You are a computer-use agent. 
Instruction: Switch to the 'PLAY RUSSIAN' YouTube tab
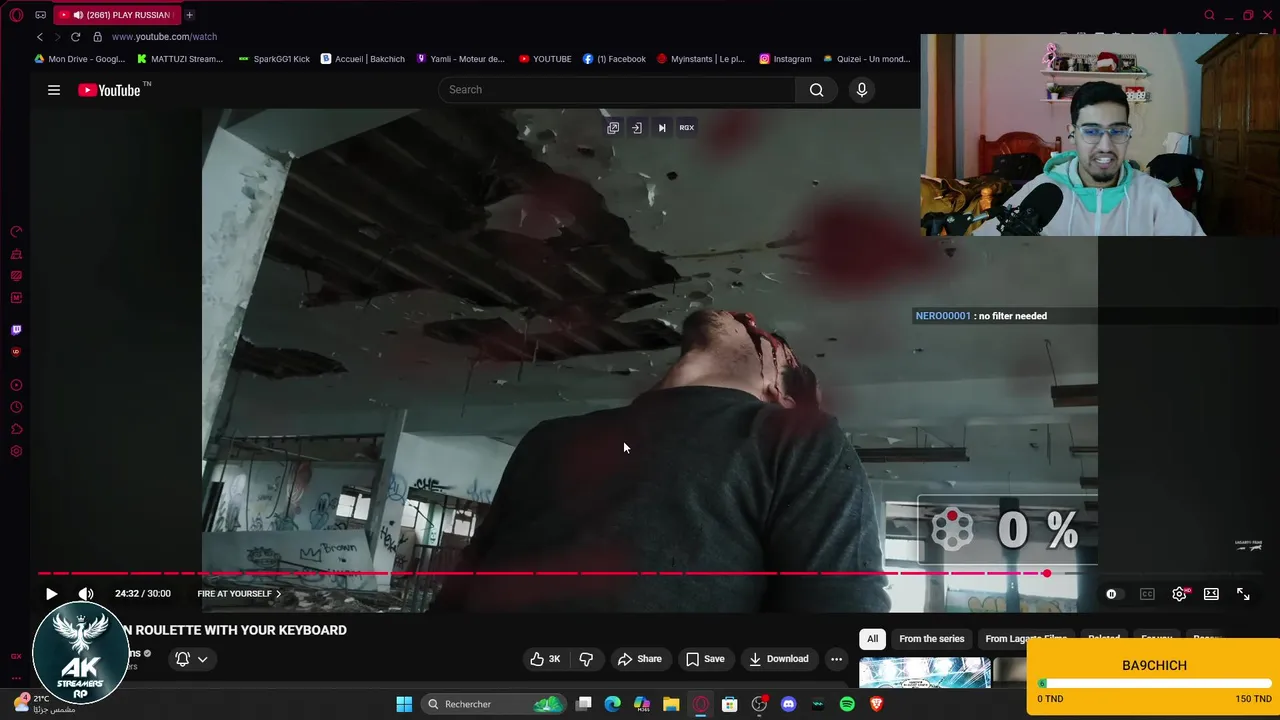coord(115,15)
